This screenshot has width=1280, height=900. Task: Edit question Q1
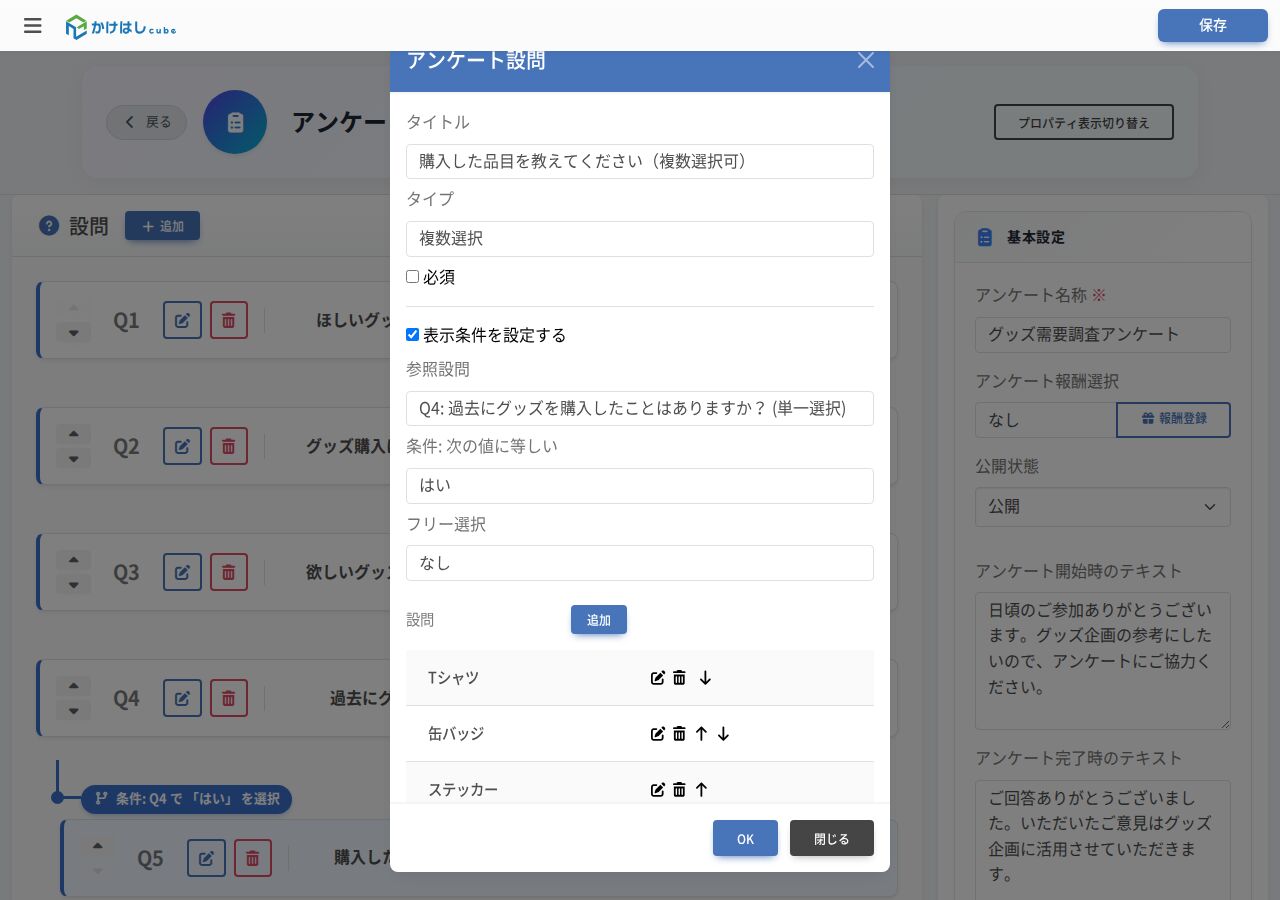(x=182, y=320)
